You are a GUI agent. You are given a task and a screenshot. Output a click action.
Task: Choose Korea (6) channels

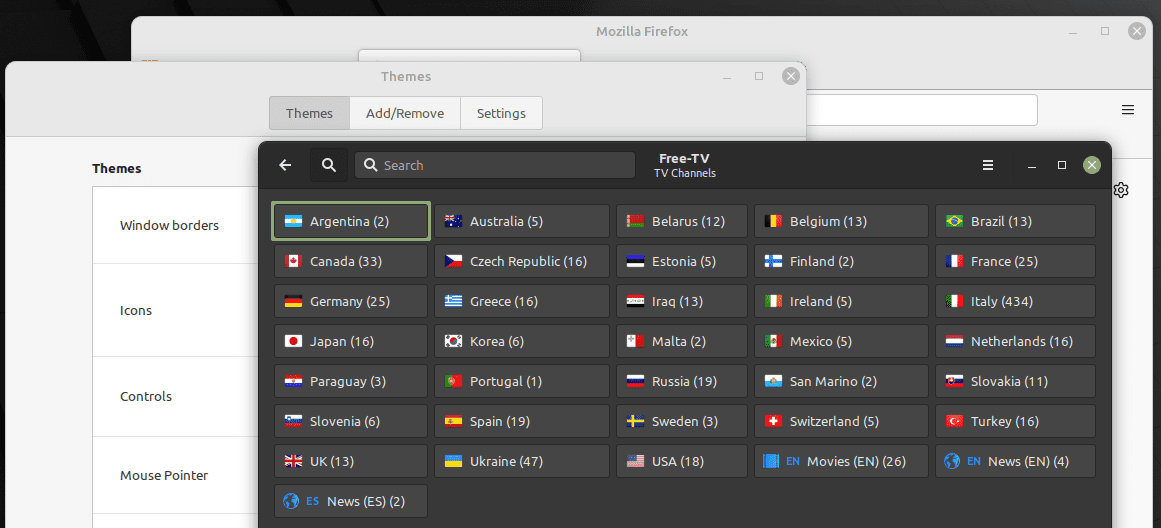[522, 341]
